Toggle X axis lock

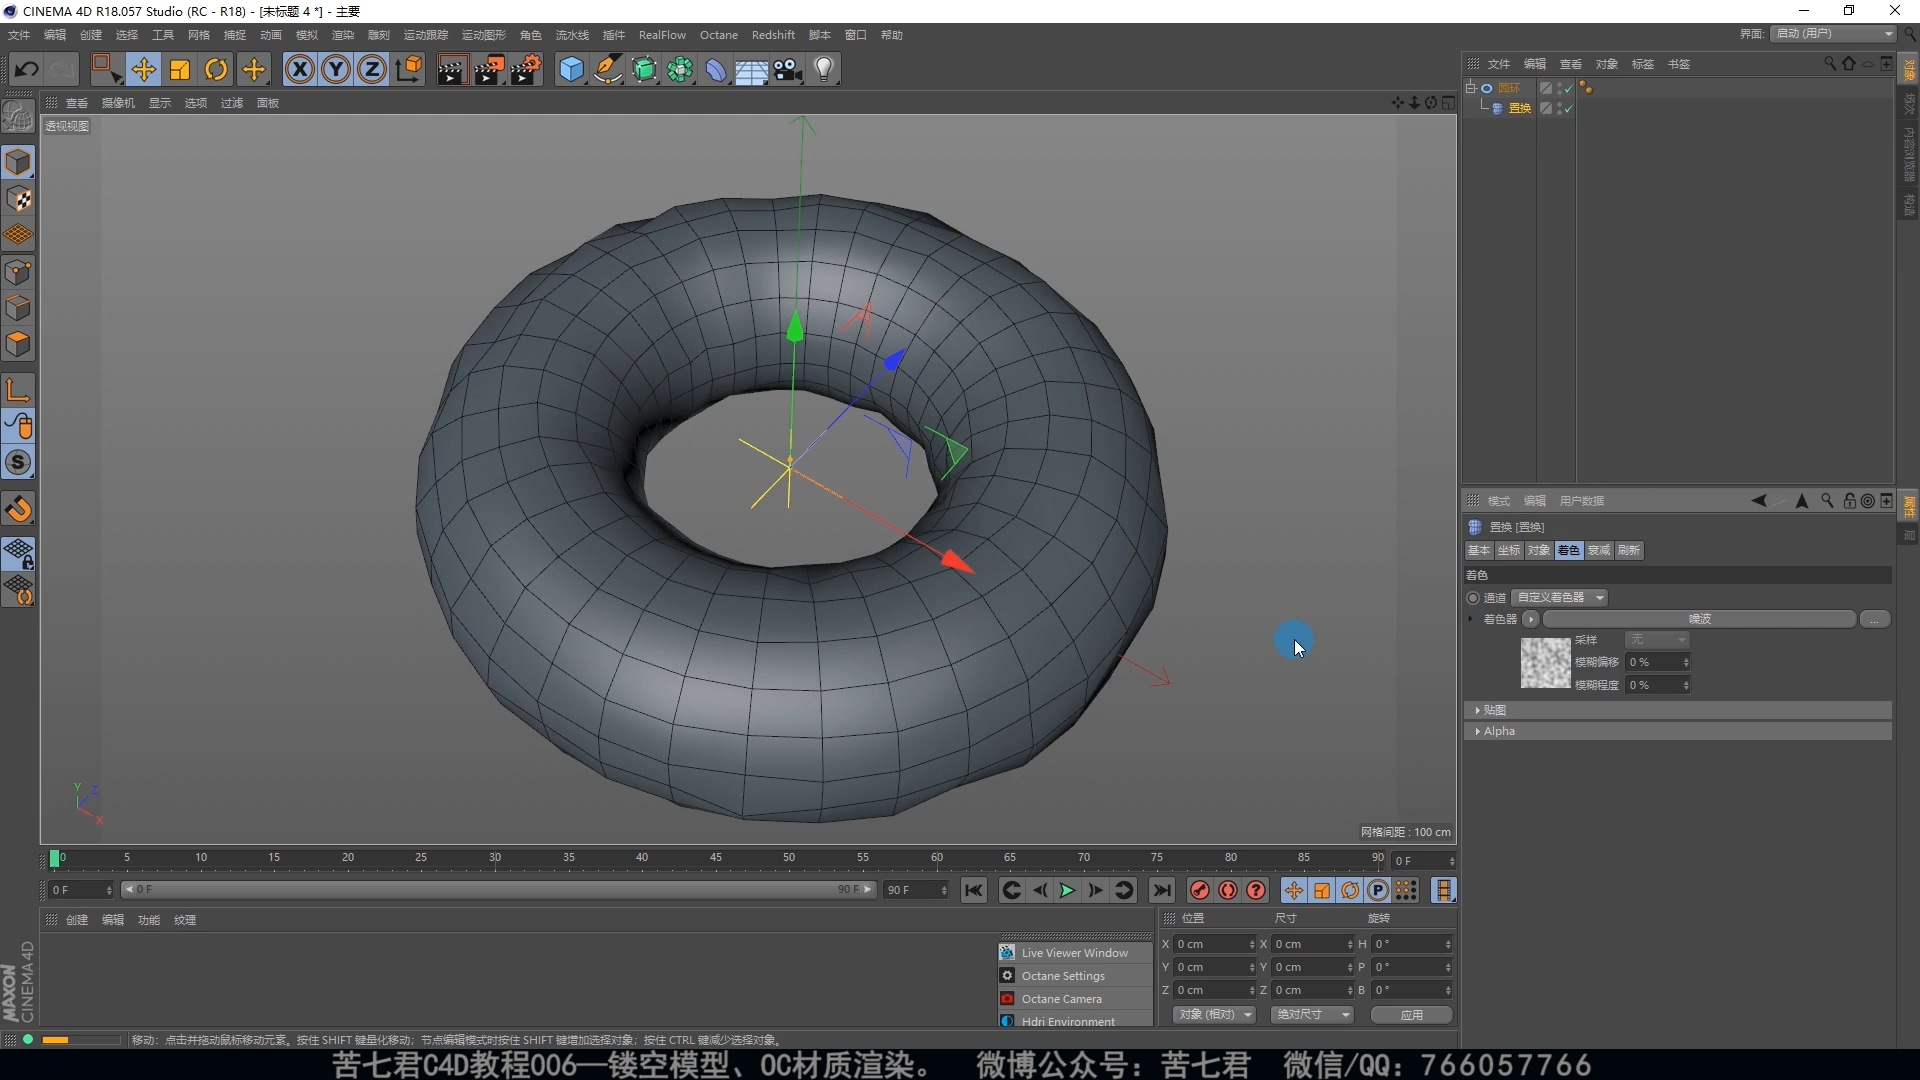click(x=299, y=69)
